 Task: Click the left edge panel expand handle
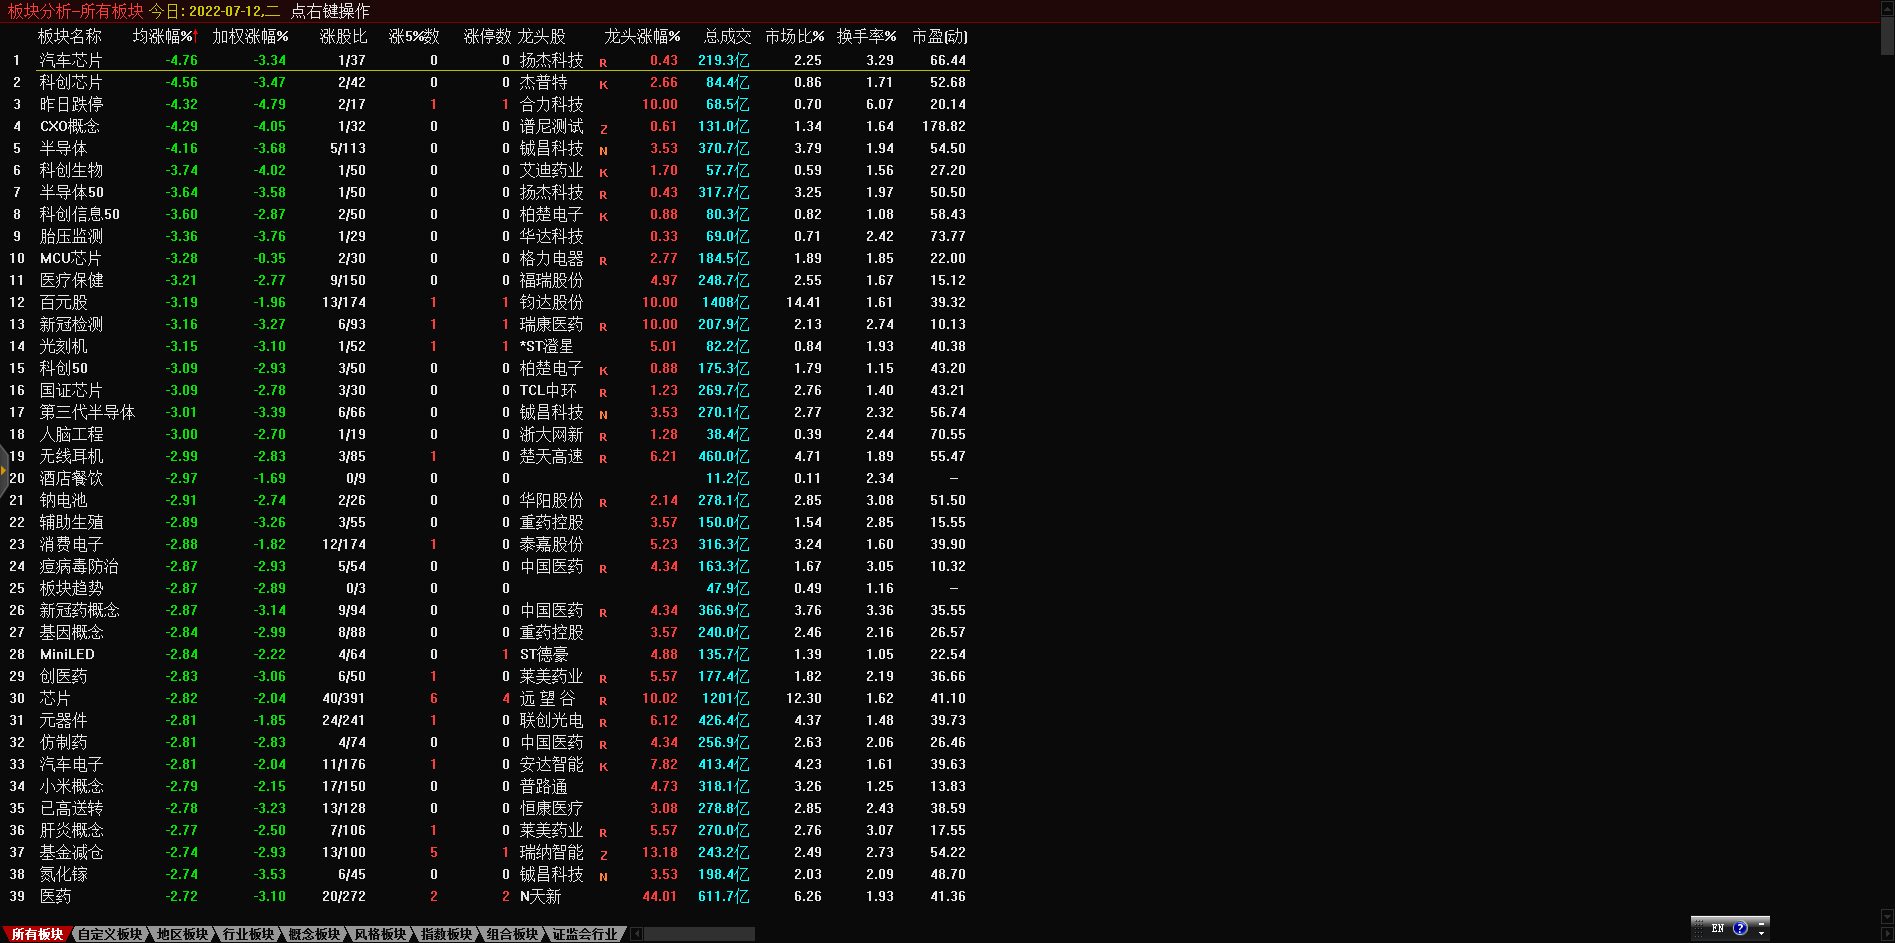point(4,470)
